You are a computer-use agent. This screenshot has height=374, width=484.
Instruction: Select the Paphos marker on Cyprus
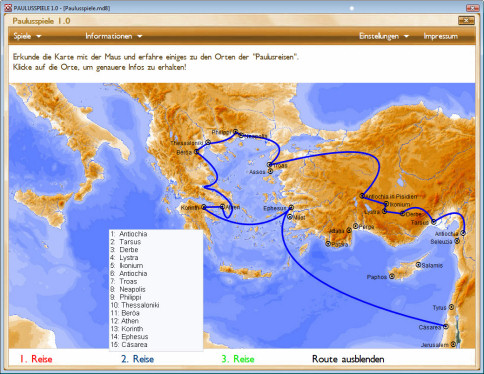pos(392,276)
